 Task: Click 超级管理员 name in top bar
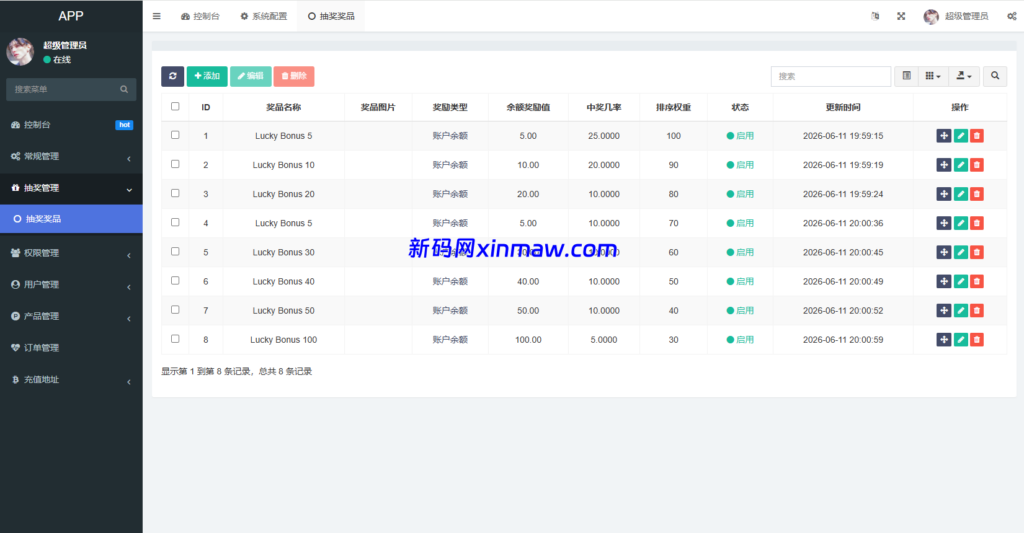tap(967, 16)
